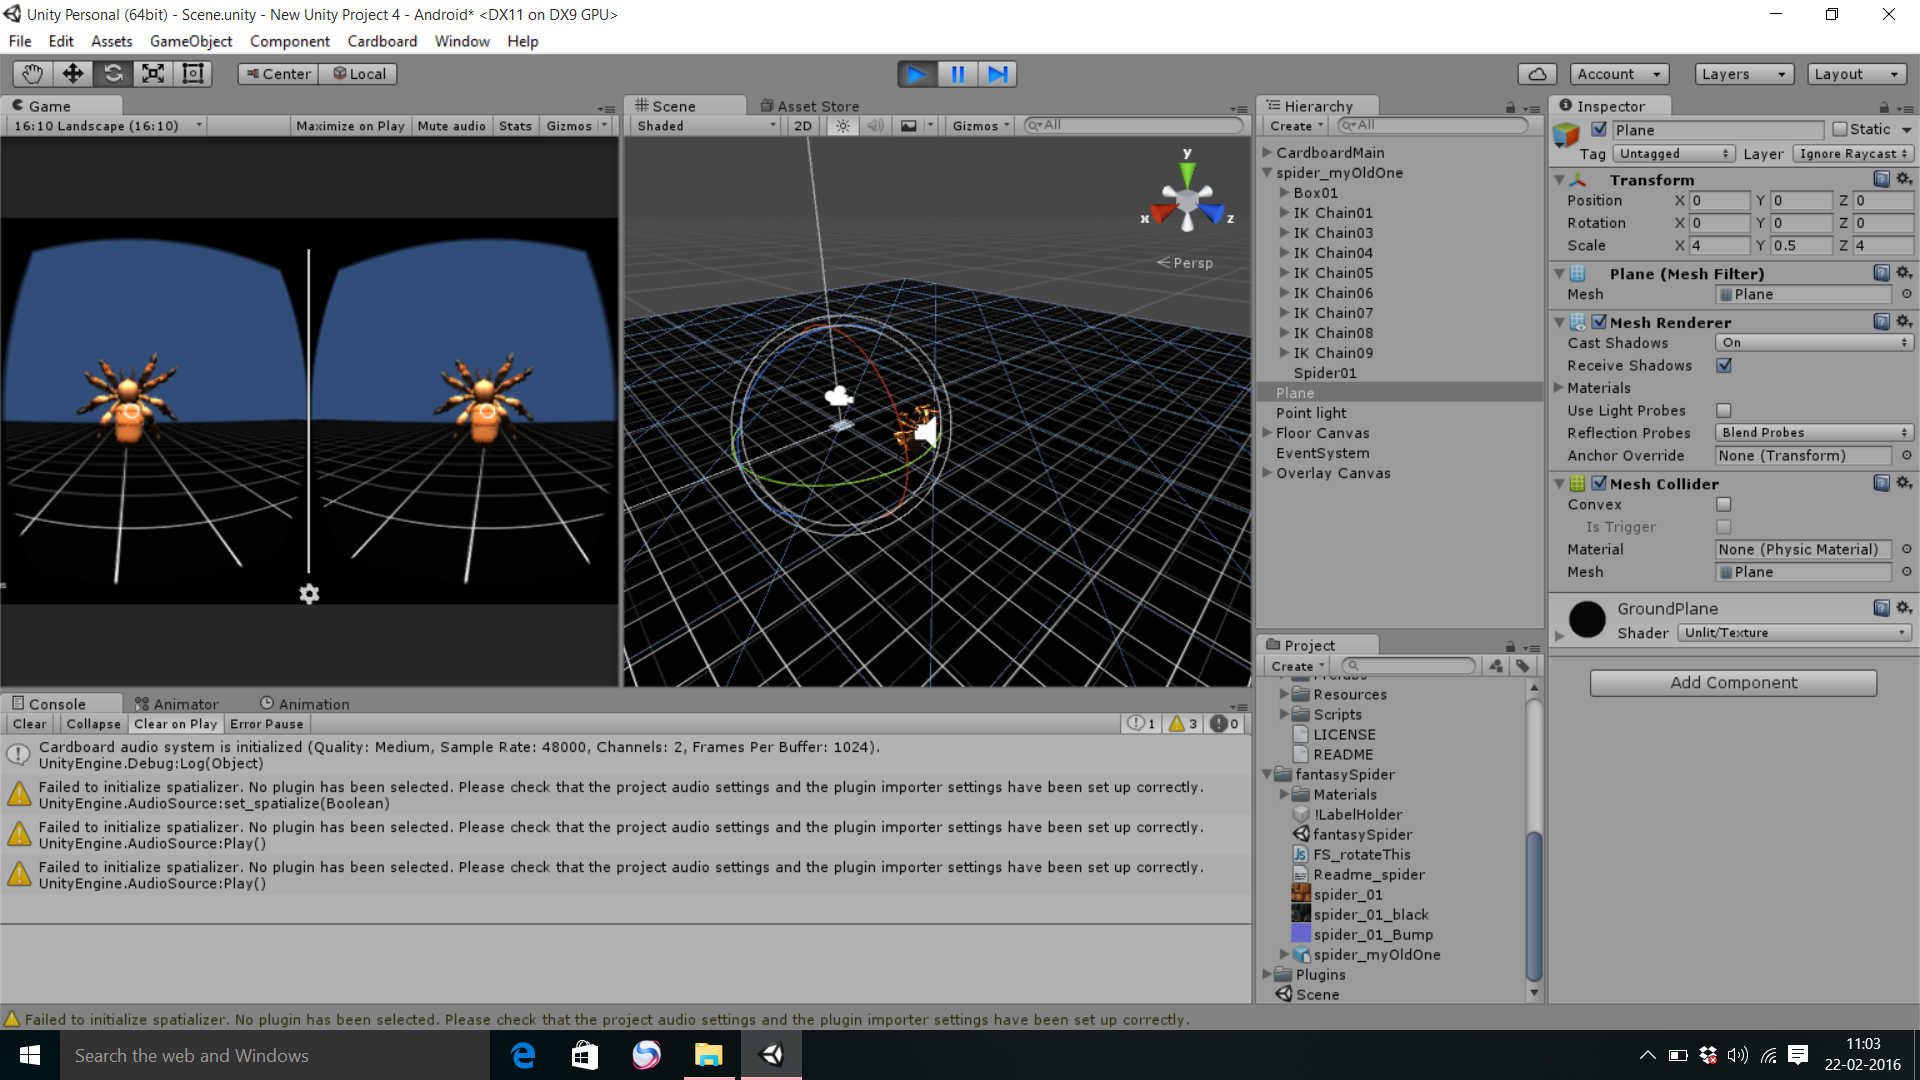This screenshot has height=1080, width=1920.
Task: Select the Scale tool
Action: pos(153,74)
